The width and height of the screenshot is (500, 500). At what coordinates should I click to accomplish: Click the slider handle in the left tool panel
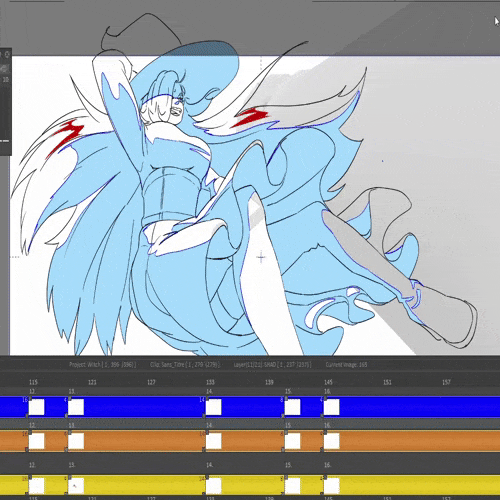click(x=5, y=141)
